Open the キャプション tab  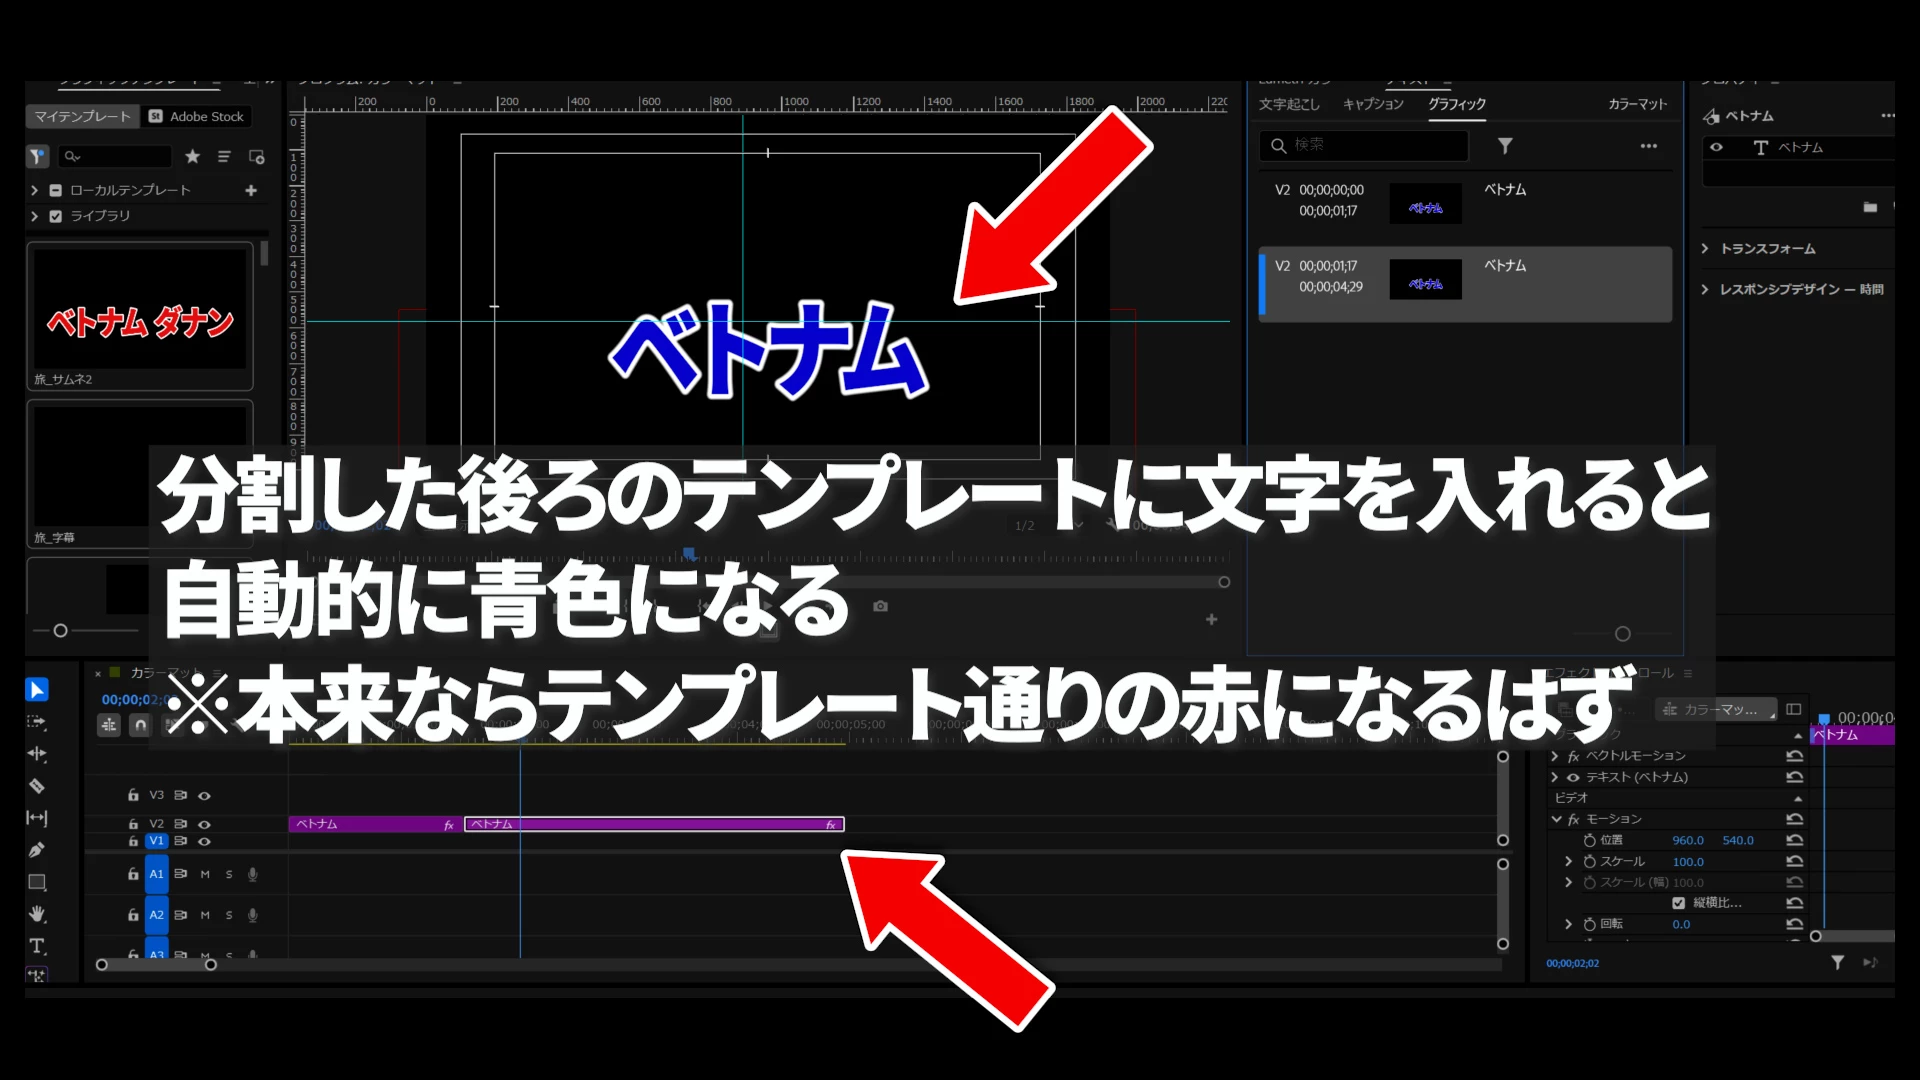click(x=1373, y=104)
